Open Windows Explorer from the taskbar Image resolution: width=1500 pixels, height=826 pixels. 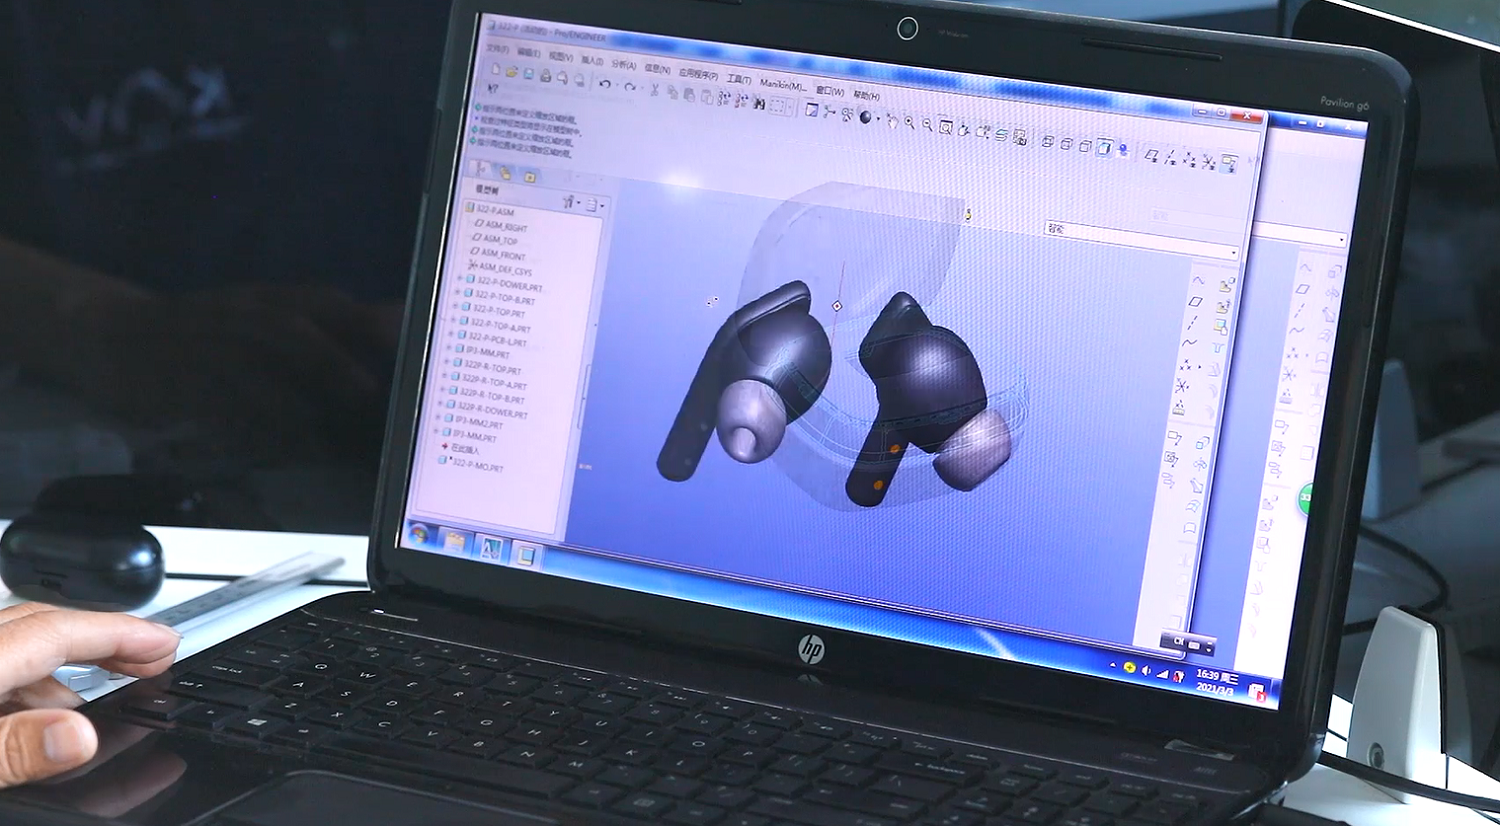click(x=453, y=541)
